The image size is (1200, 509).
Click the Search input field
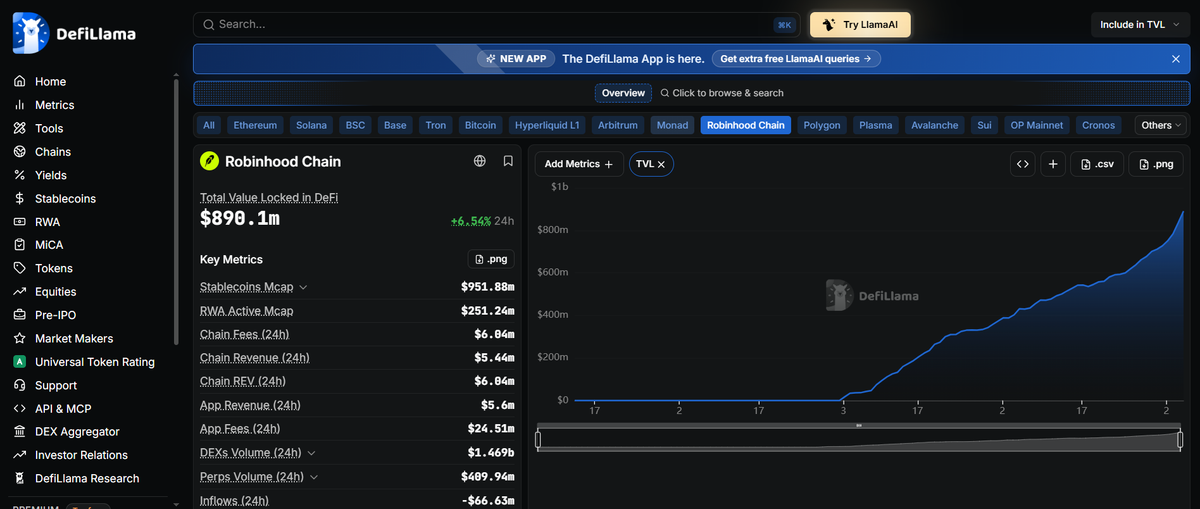(496, 25)
